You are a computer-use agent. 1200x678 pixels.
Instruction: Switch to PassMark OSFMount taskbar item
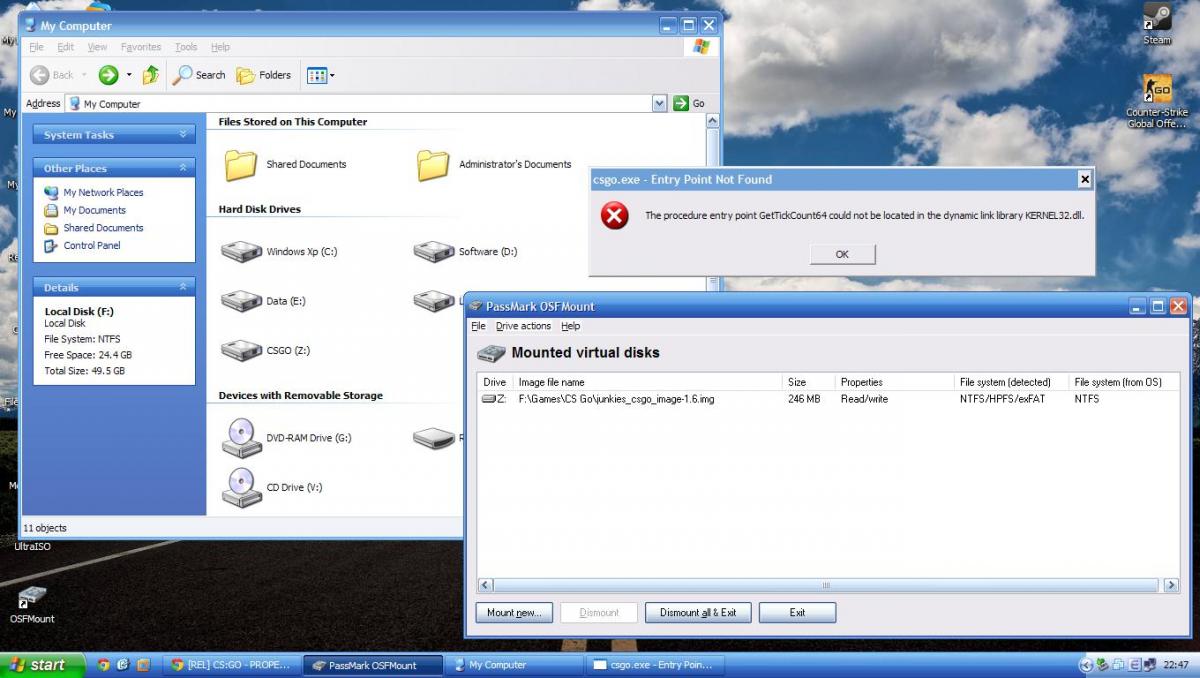click(x=374, y=665)
